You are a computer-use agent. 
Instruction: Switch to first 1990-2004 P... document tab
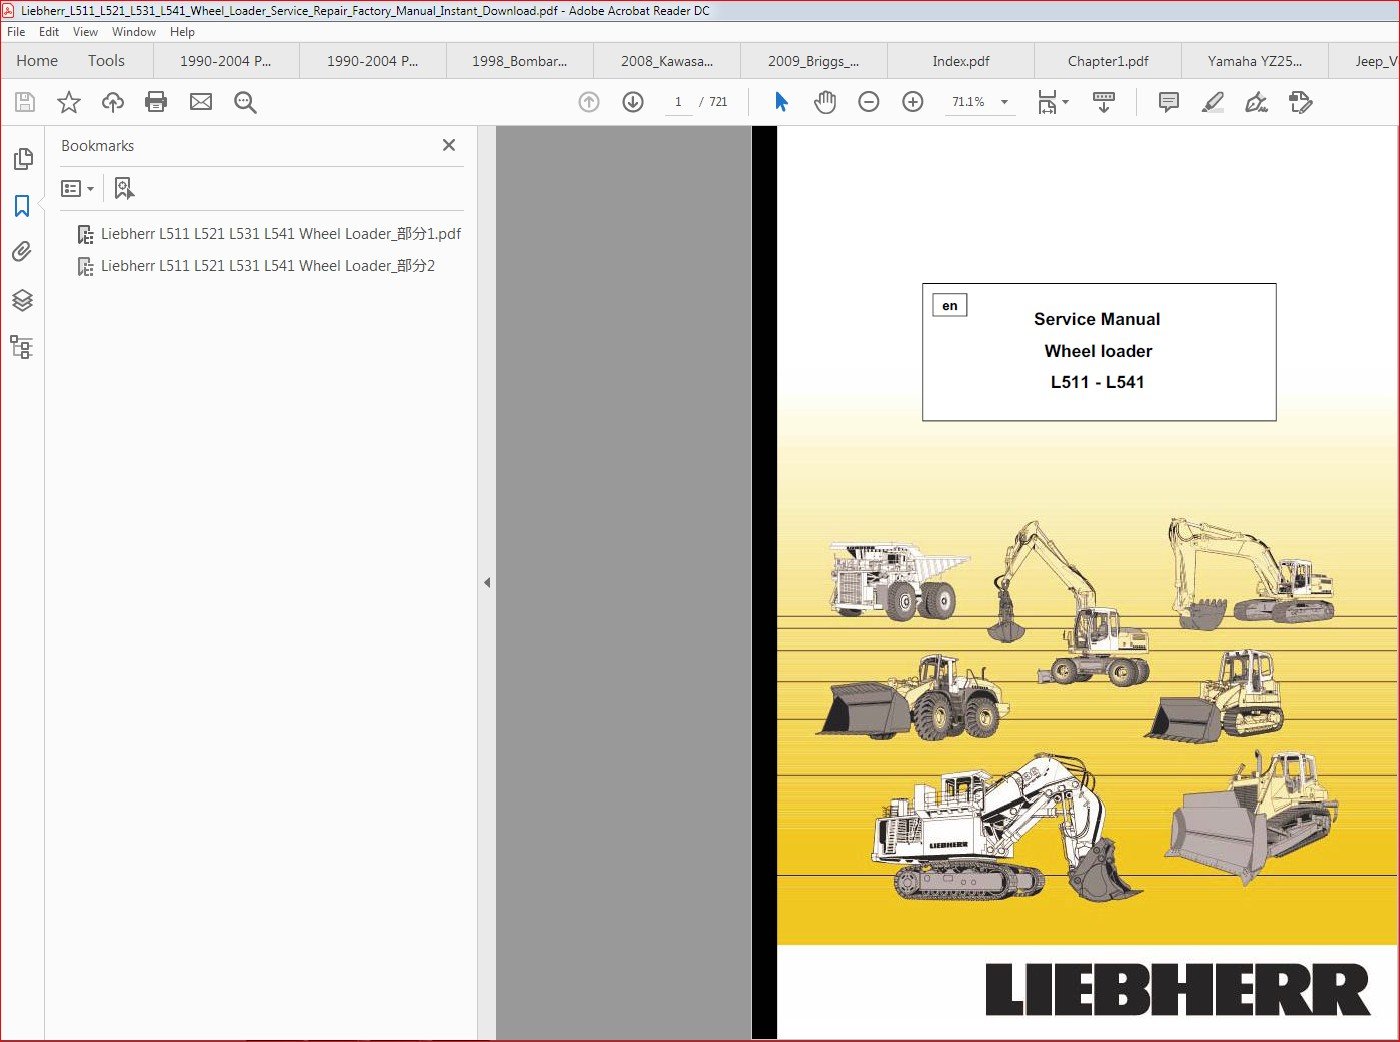click(226, 61)
